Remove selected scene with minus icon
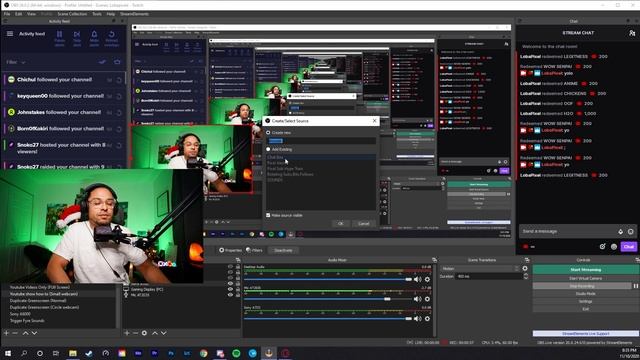This screenshot has height=360, width=640. pyautogui.click(x=15, y=333)
